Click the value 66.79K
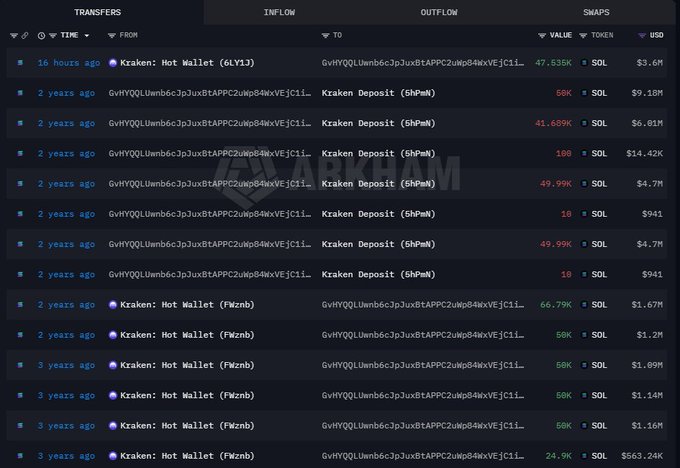 coord(556,304)
